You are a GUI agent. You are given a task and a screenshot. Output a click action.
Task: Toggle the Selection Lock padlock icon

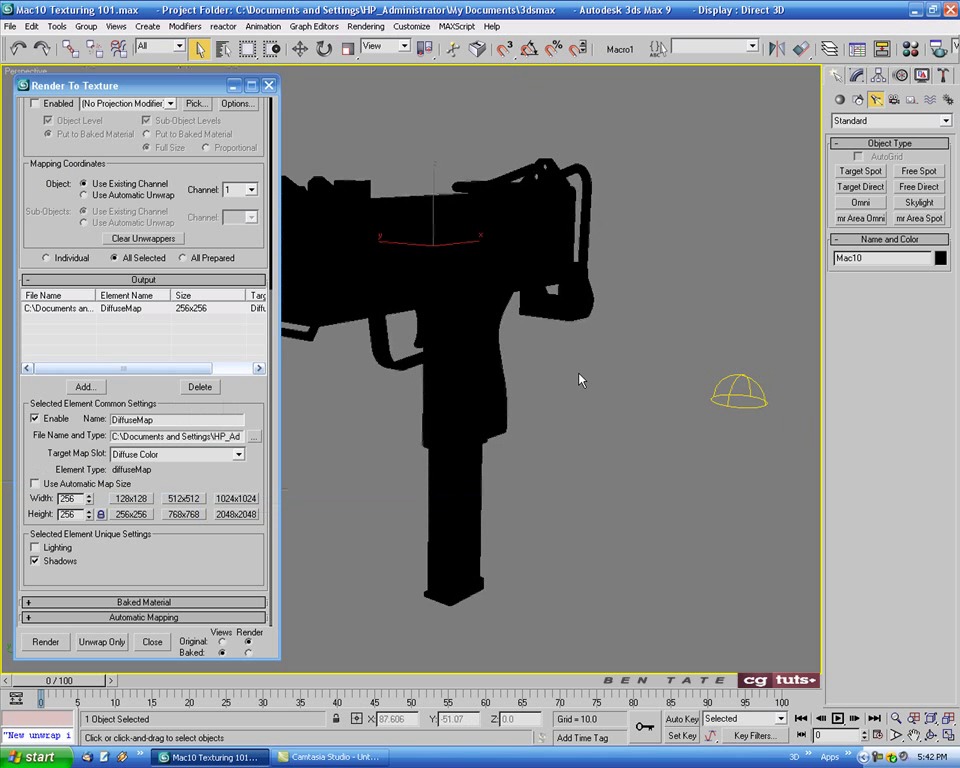tap(336, 719)
